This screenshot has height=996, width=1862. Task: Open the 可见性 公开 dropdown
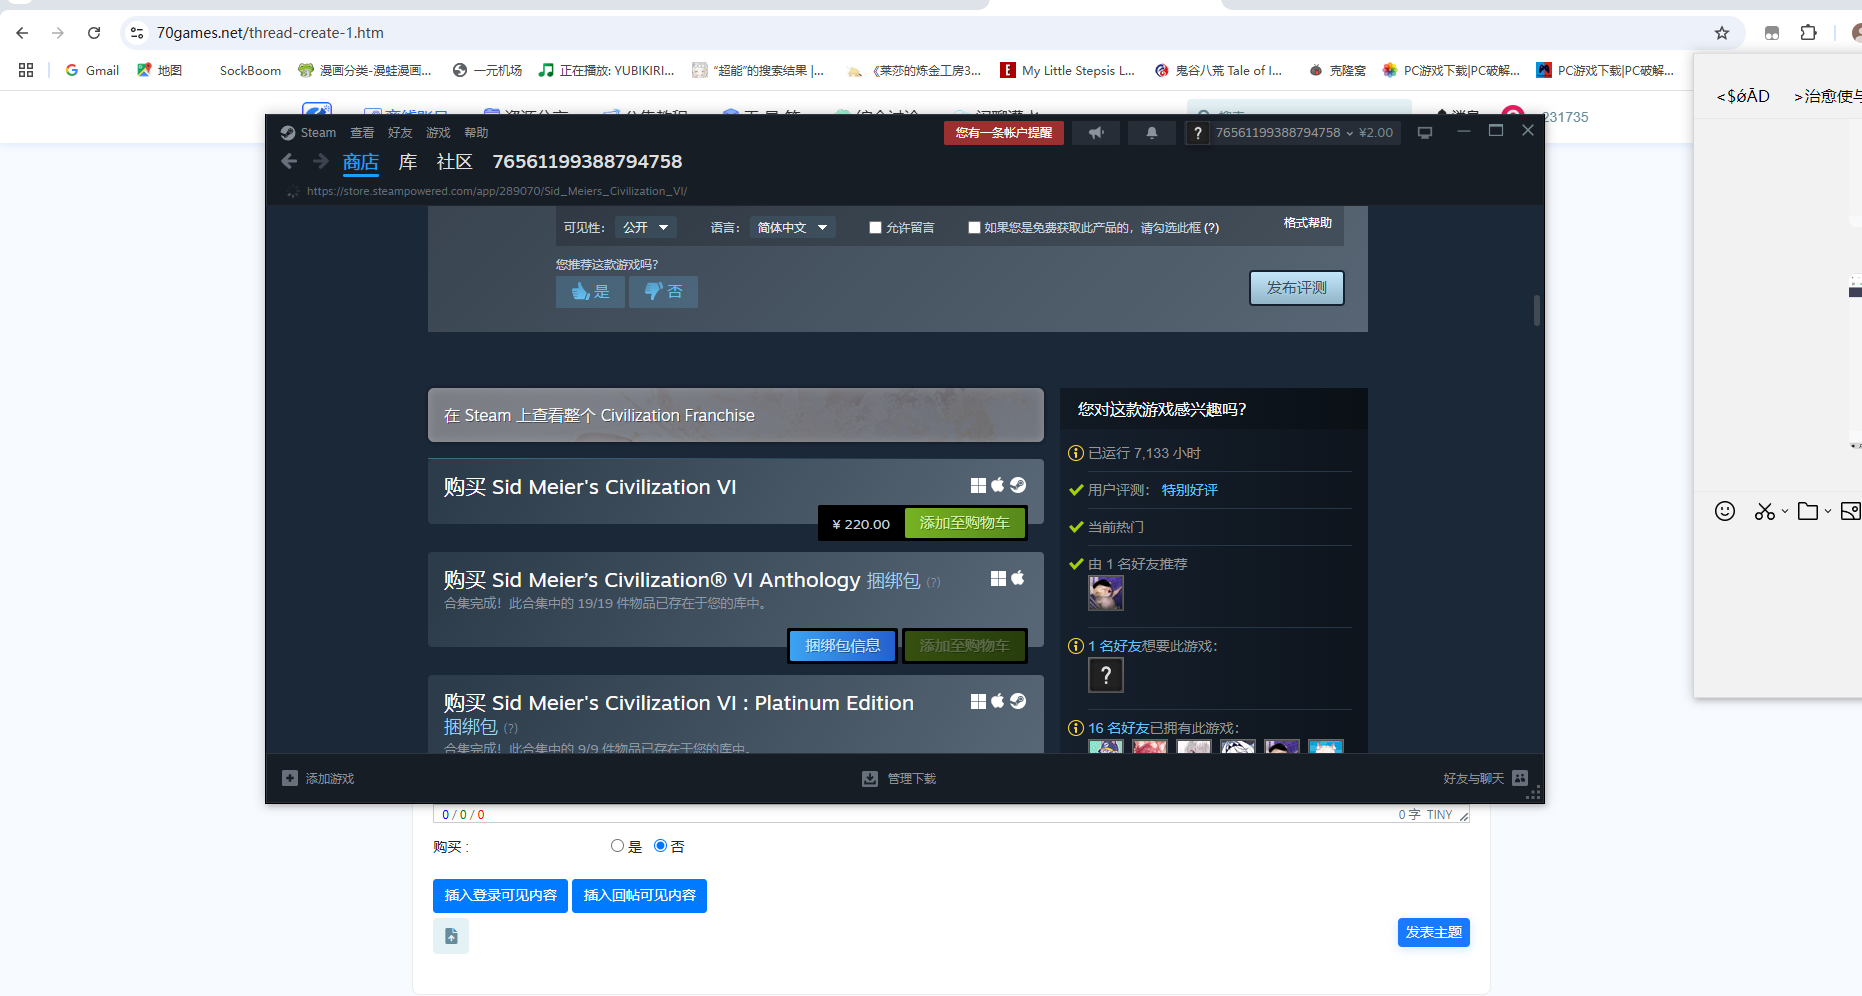pos(645,228)
